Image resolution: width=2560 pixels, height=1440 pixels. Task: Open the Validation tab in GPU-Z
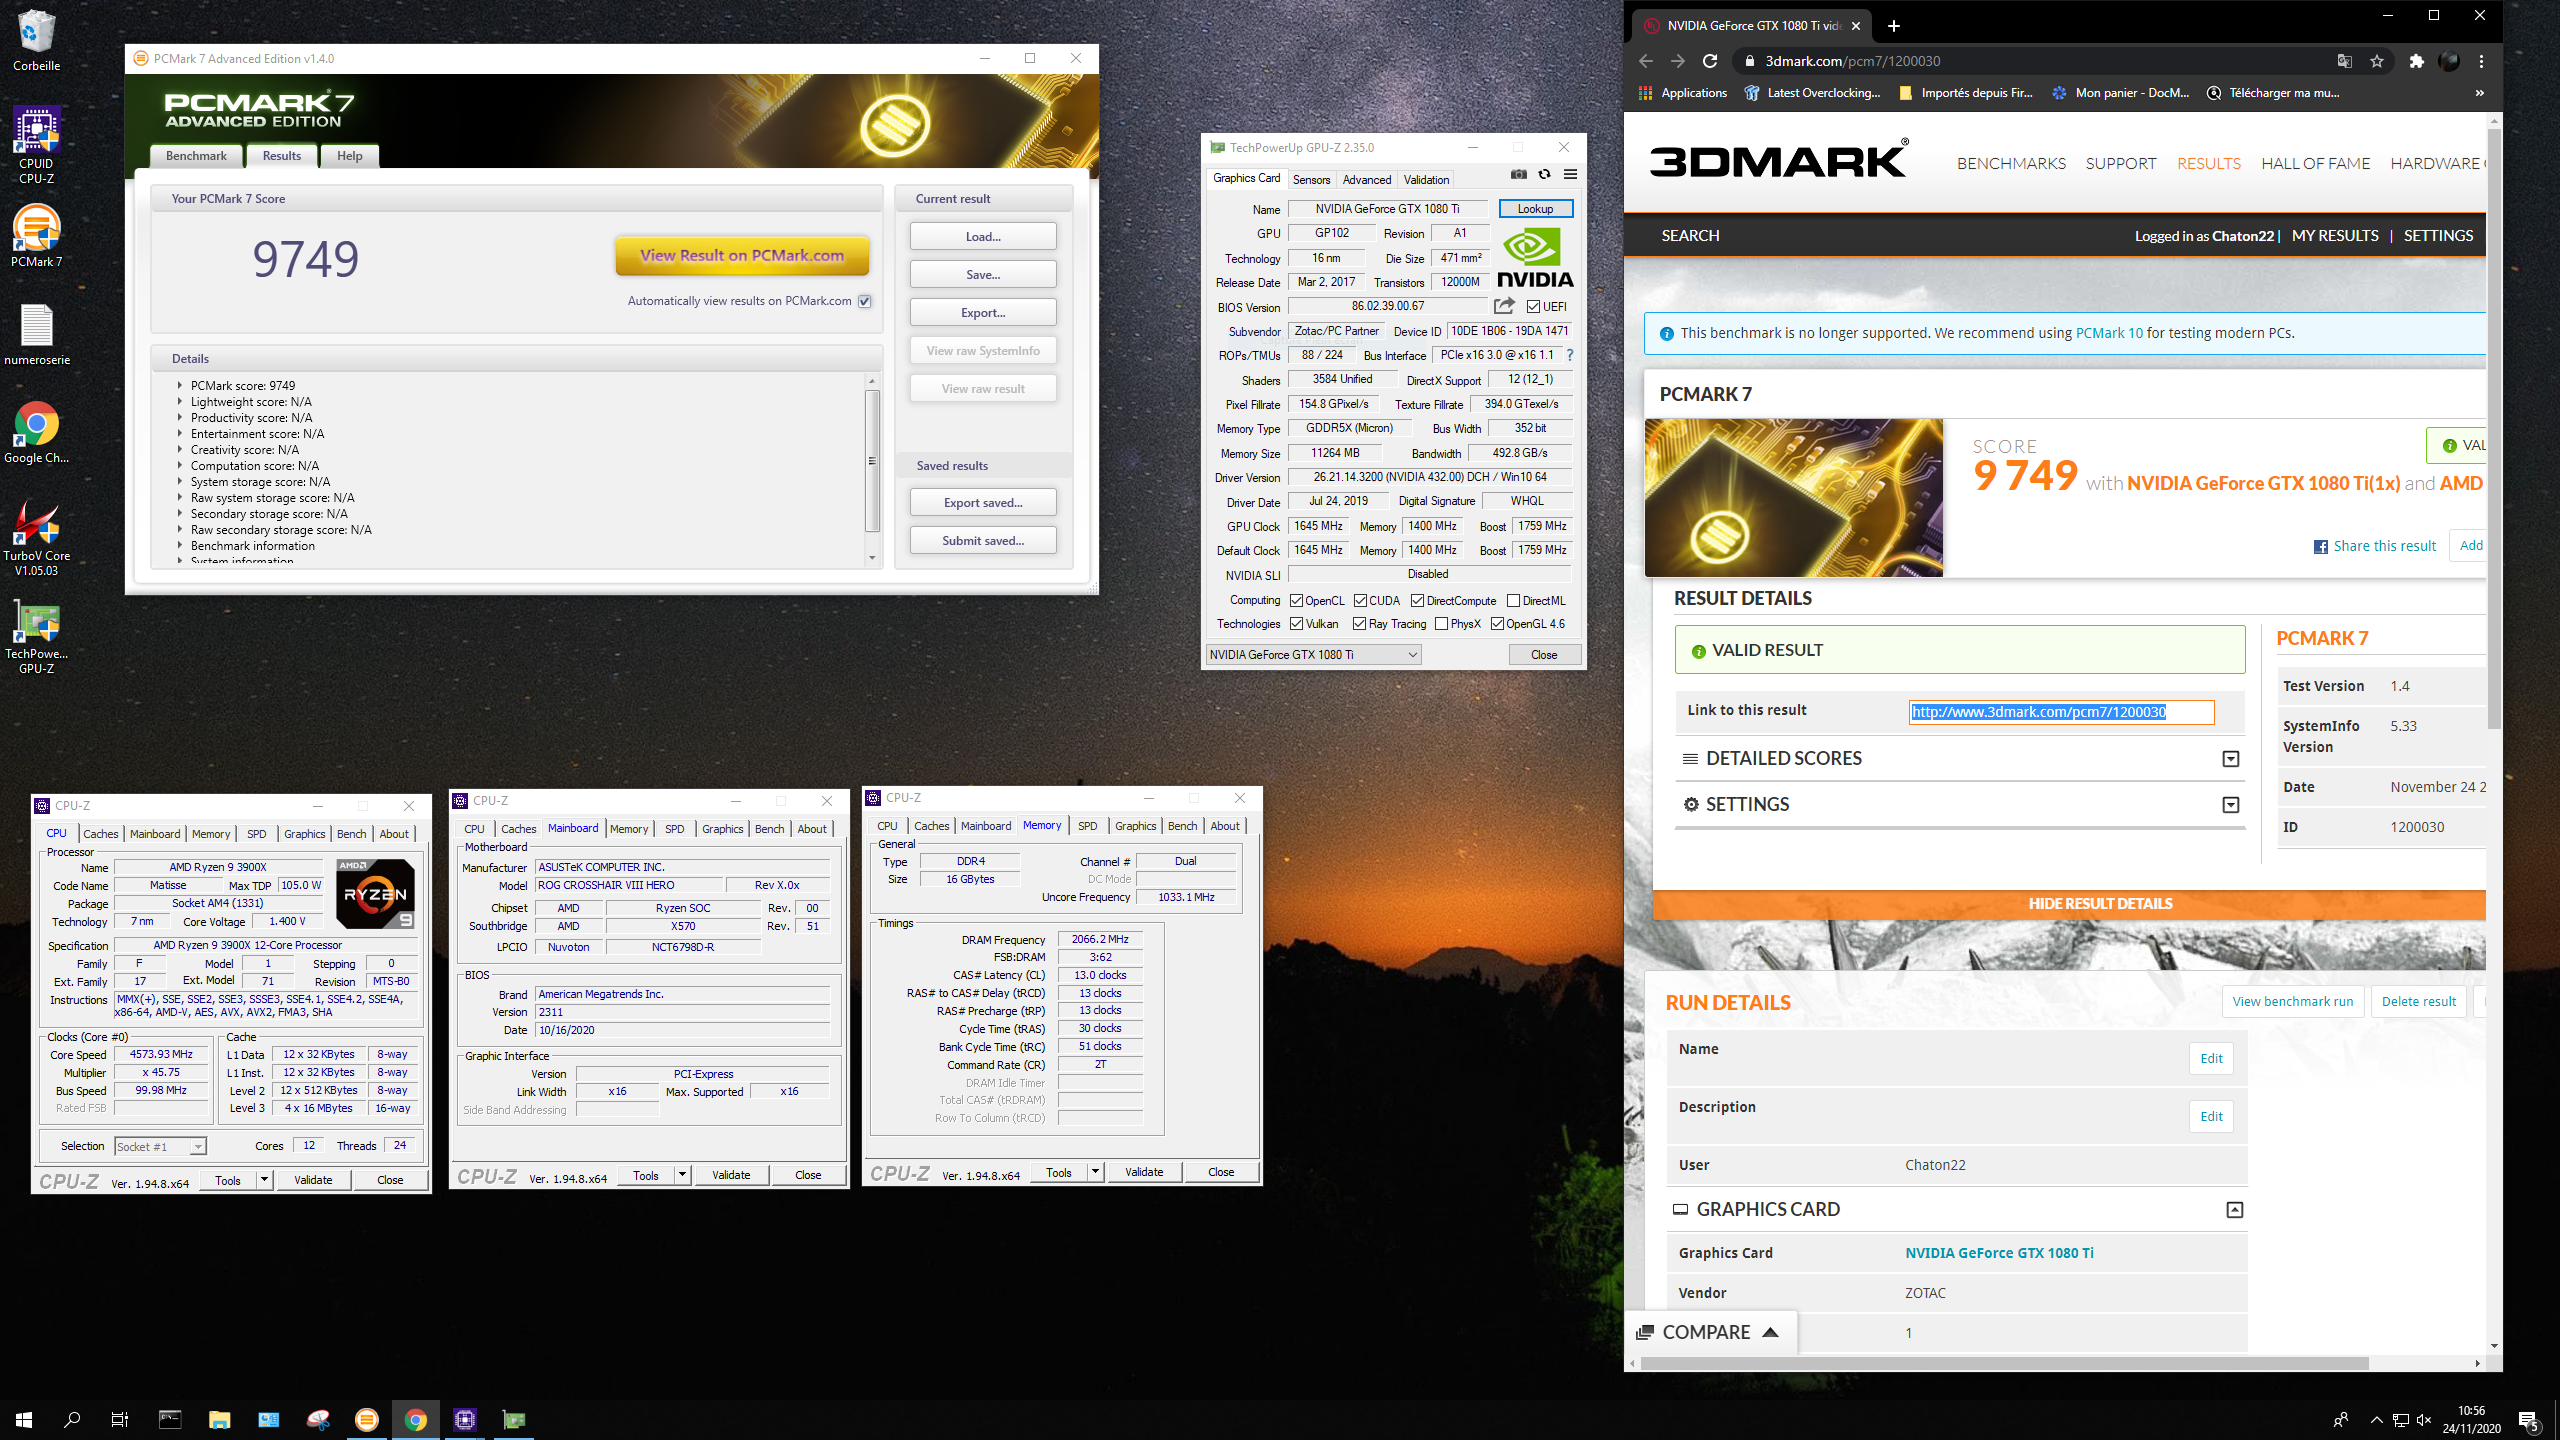1426,180
